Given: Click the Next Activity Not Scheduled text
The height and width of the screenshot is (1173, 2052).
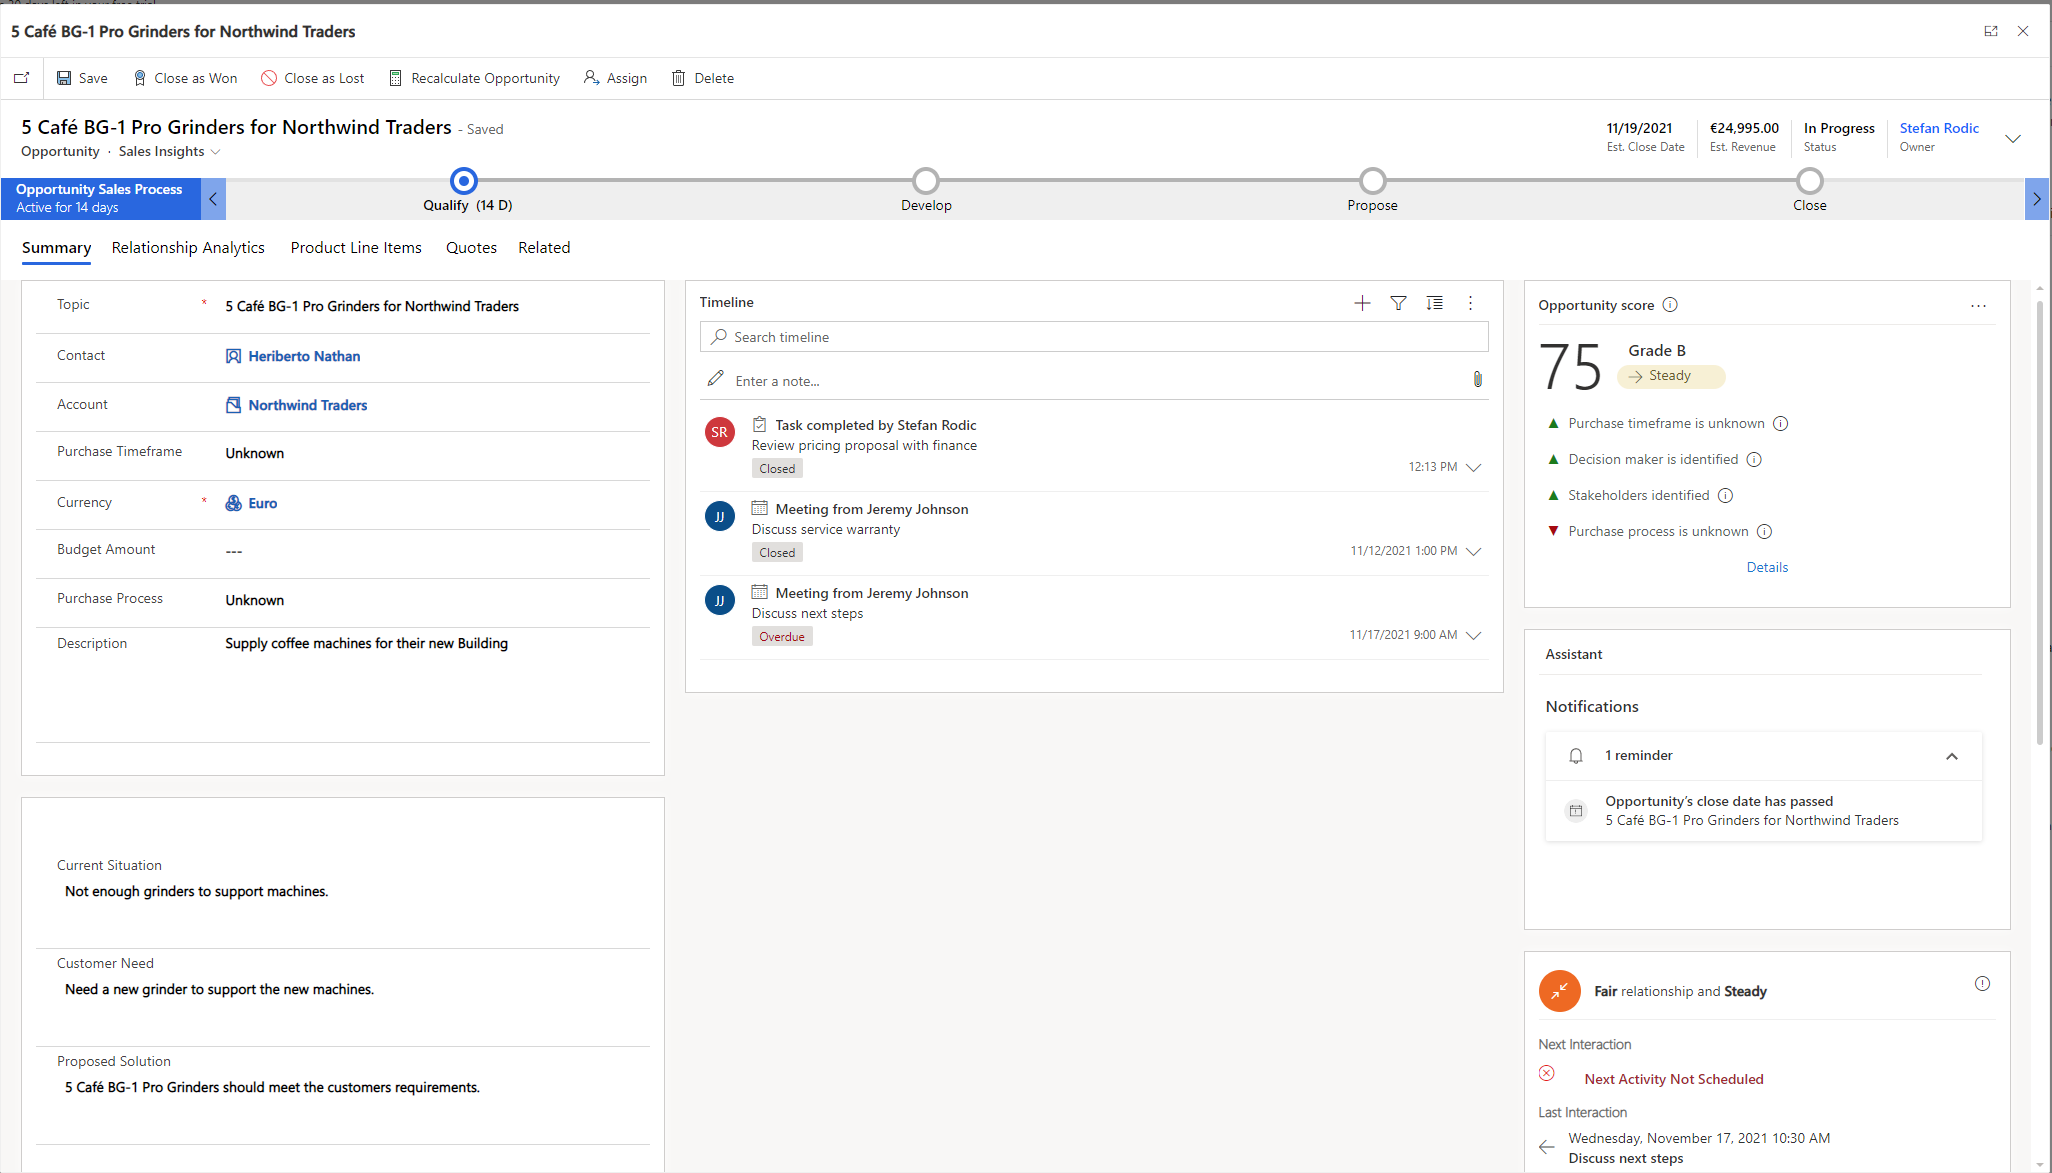Looking at the screenshot, I should coord(1674,1079).
